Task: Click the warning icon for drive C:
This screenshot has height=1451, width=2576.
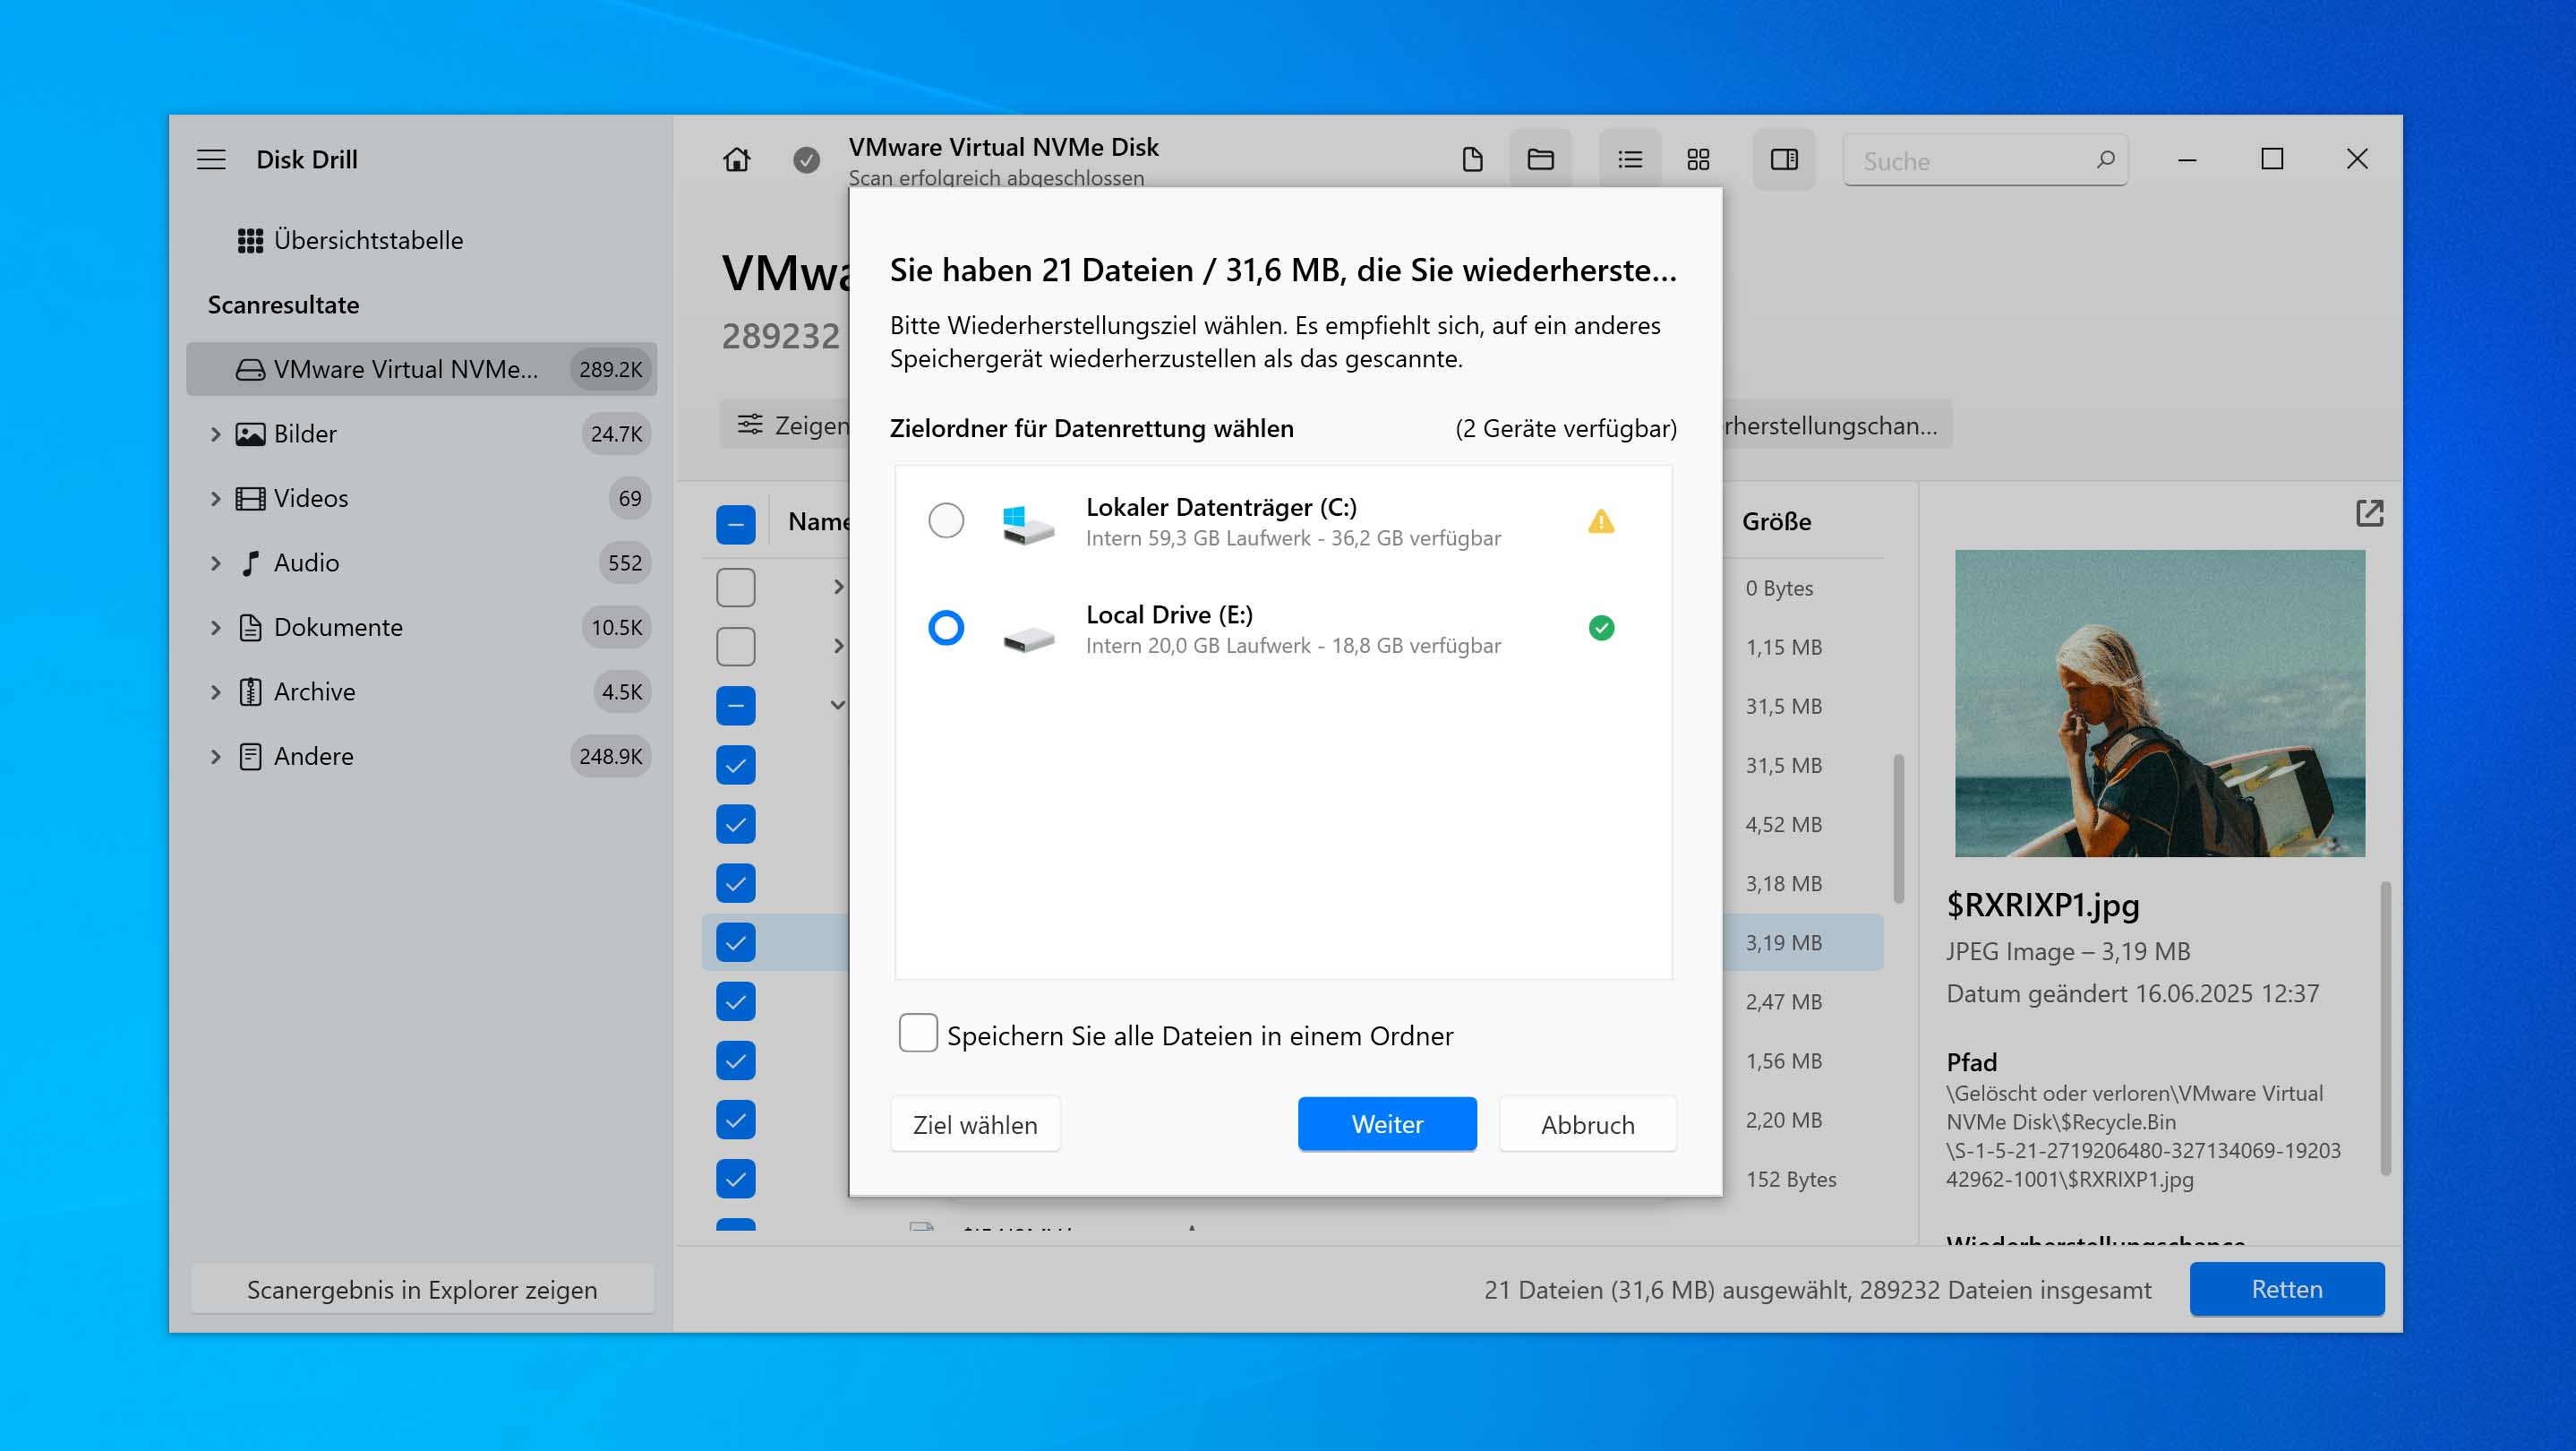Action: point(1601,521)
